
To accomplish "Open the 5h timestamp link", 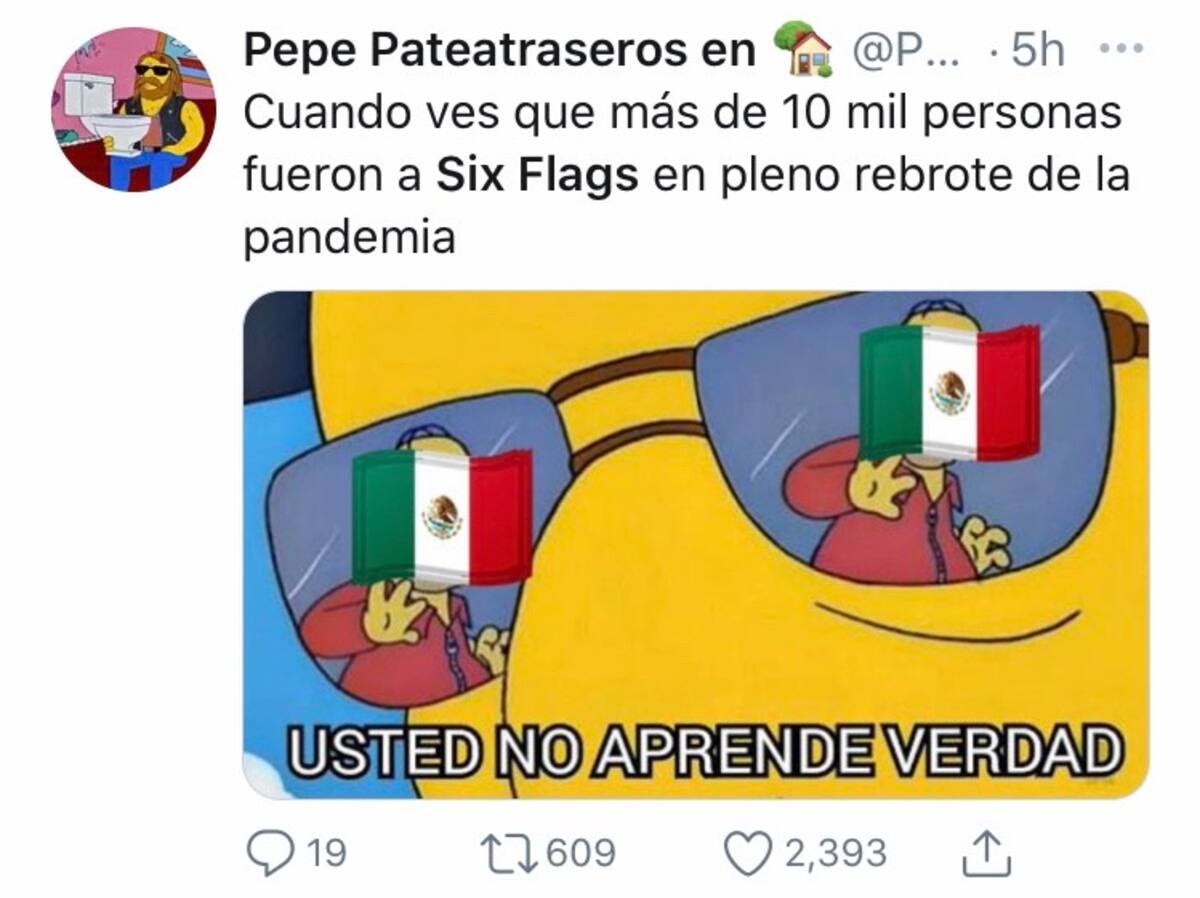I will 1037,52.
